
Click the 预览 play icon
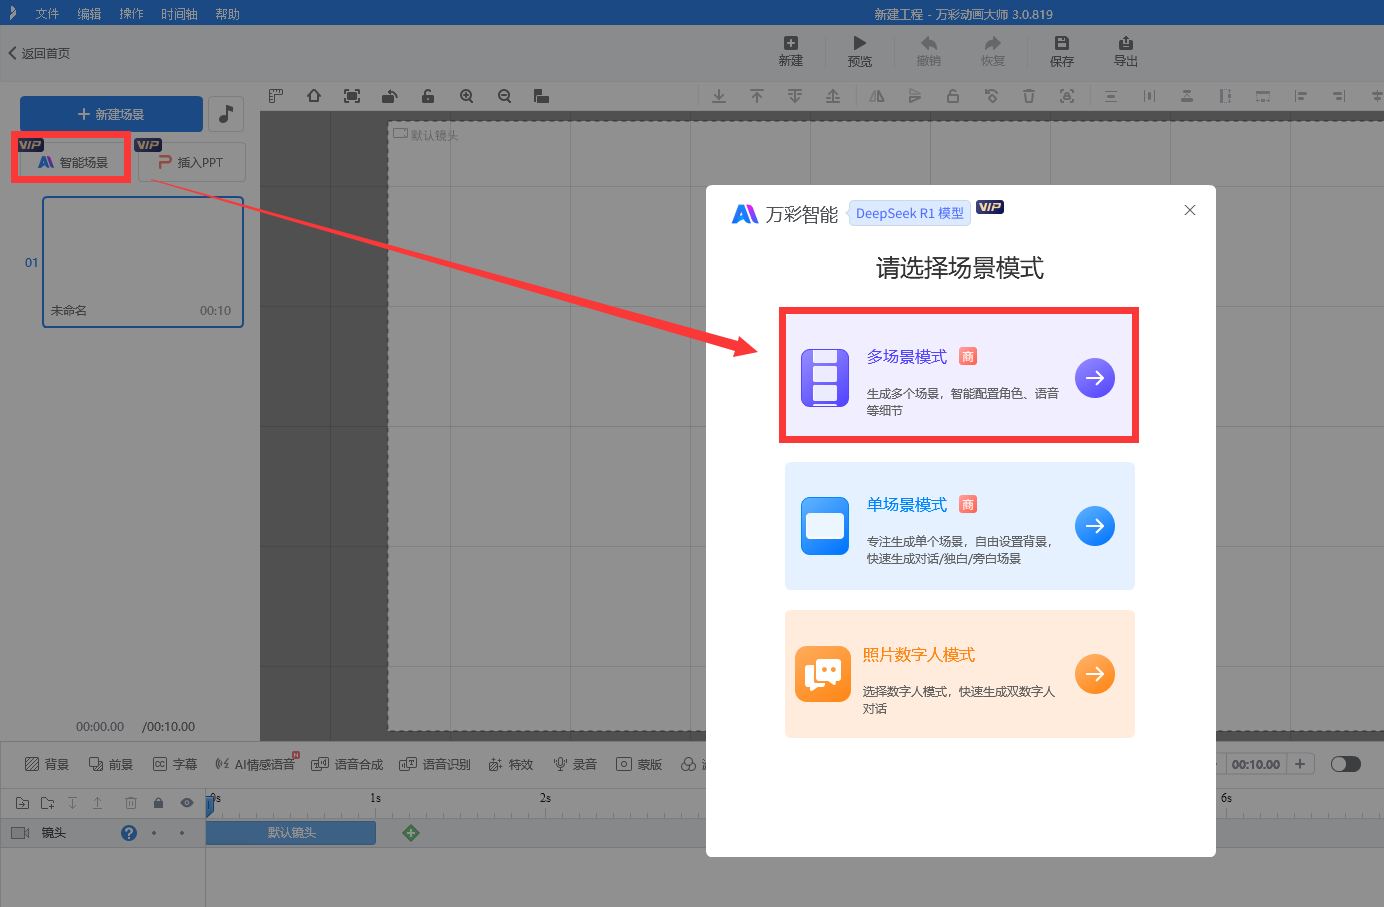[859, 43]
